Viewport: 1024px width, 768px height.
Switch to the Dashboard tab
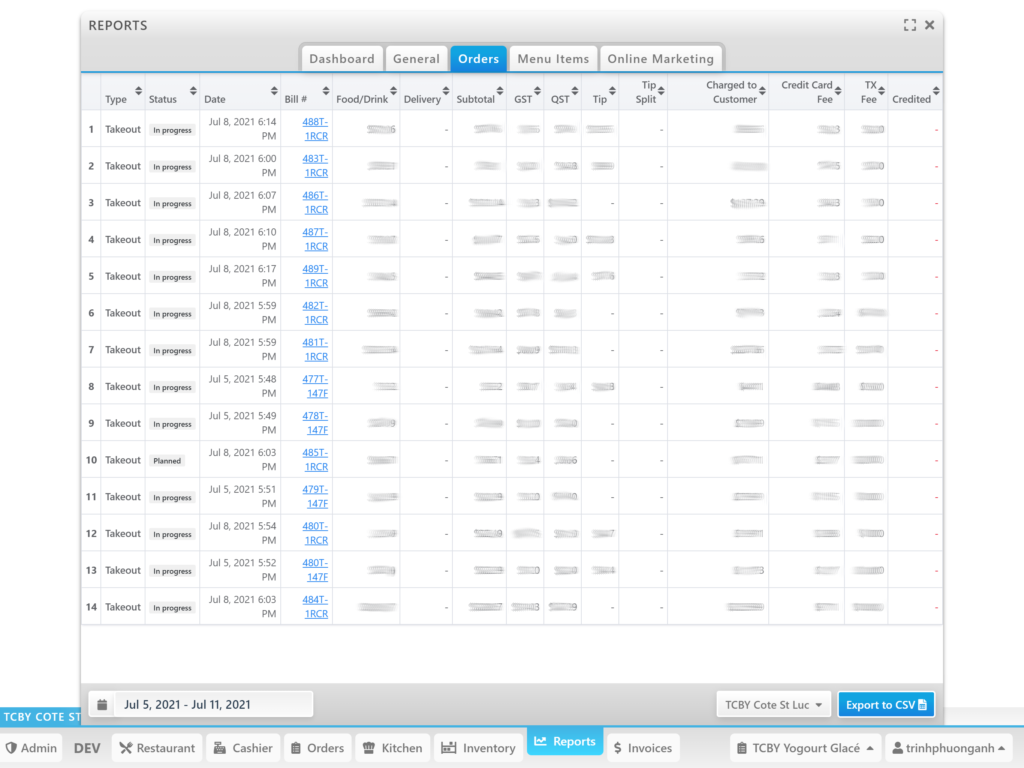[x=341, y=59]
